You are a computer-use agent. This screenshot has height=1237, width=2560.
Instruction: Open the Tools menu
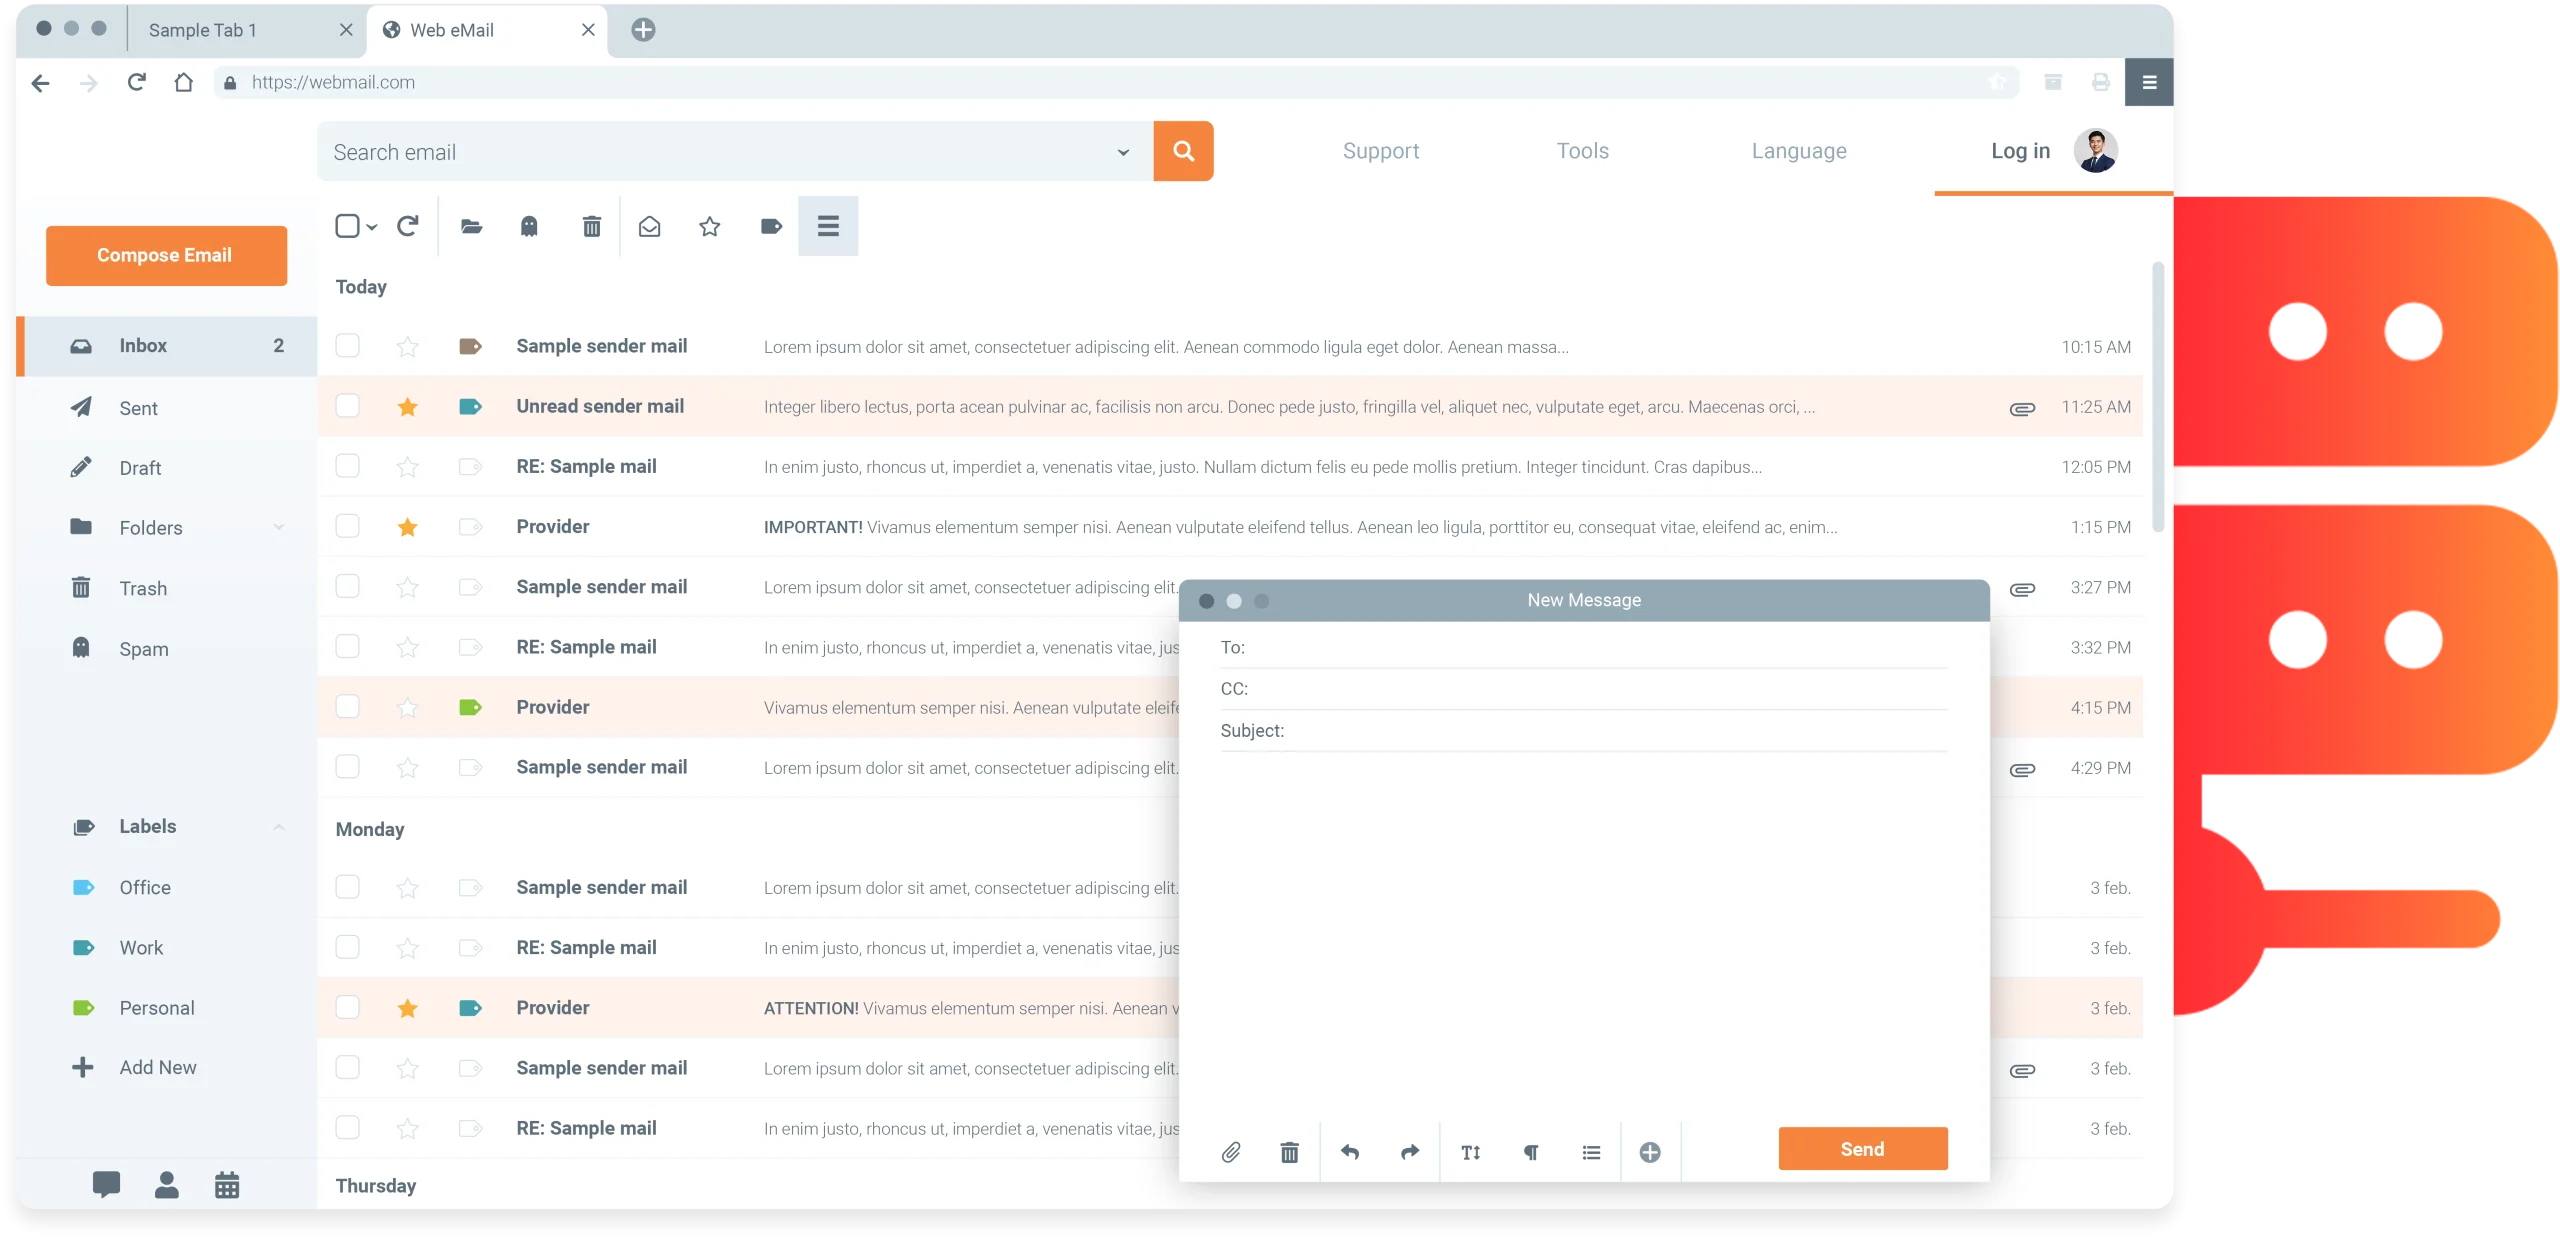(1582, 151)
